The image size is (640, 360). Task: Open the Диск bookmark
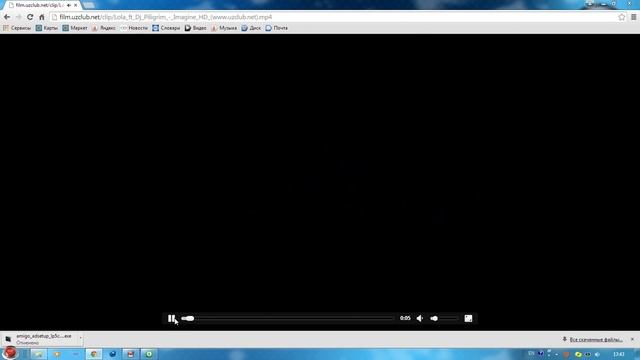point(251,28)
